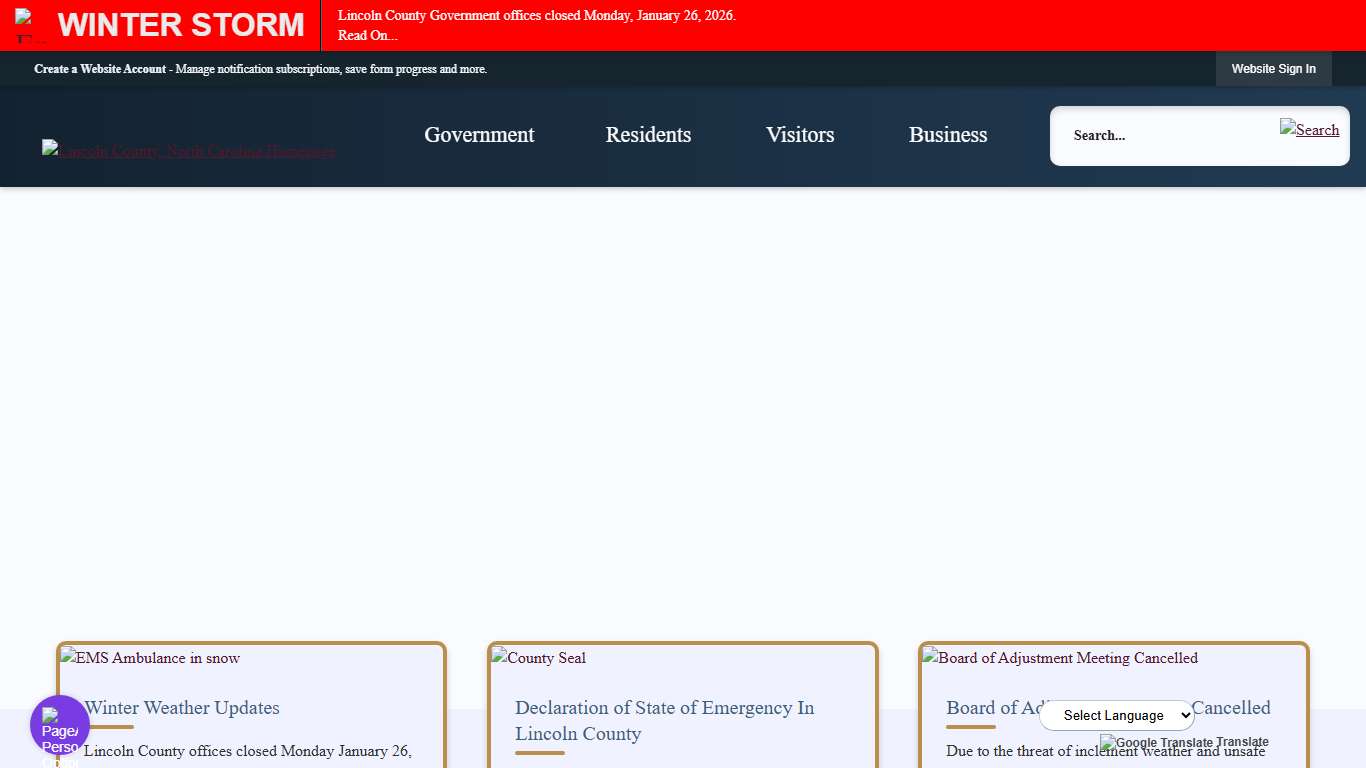Open the Government navigation menu
1366x768 pixels.
[479, 135]
